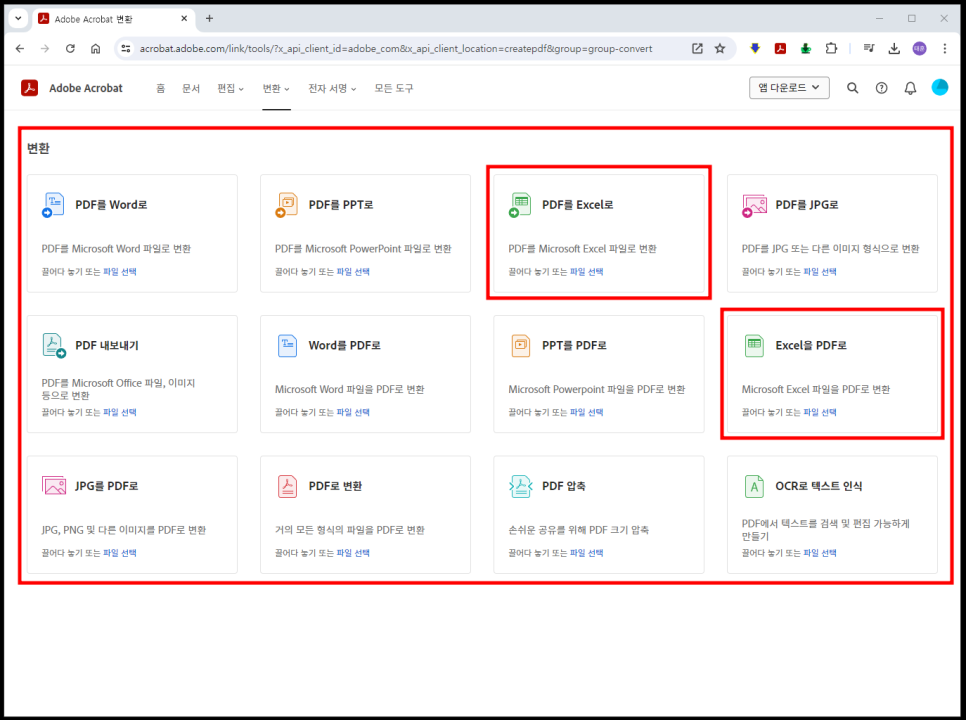Click 파일 선택 in PDF를 JPG로 card
Image resolution: width=966 pixels, height=720 pixels.
coord(820,272)
